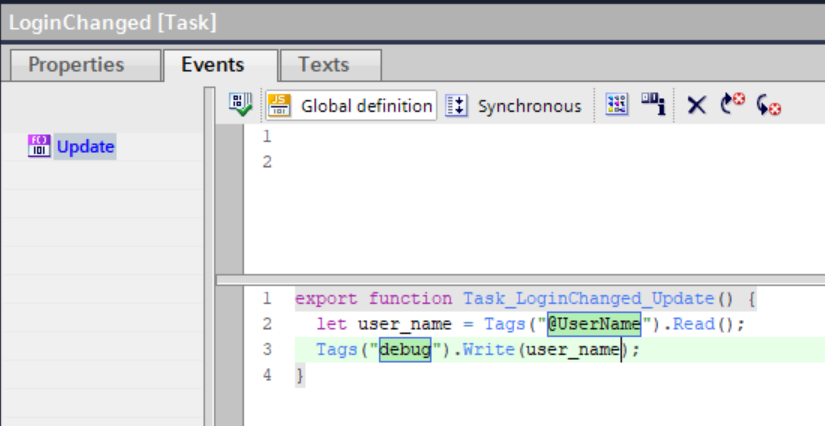The image size is (825, 426).
Task: Click the last toolbar icon with red X
Action: [768, 105]
